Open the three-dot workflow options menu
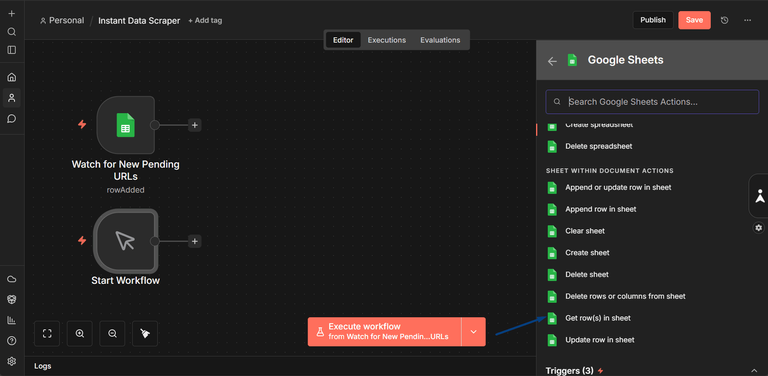768x376 pixels. [x=747, y=20]
